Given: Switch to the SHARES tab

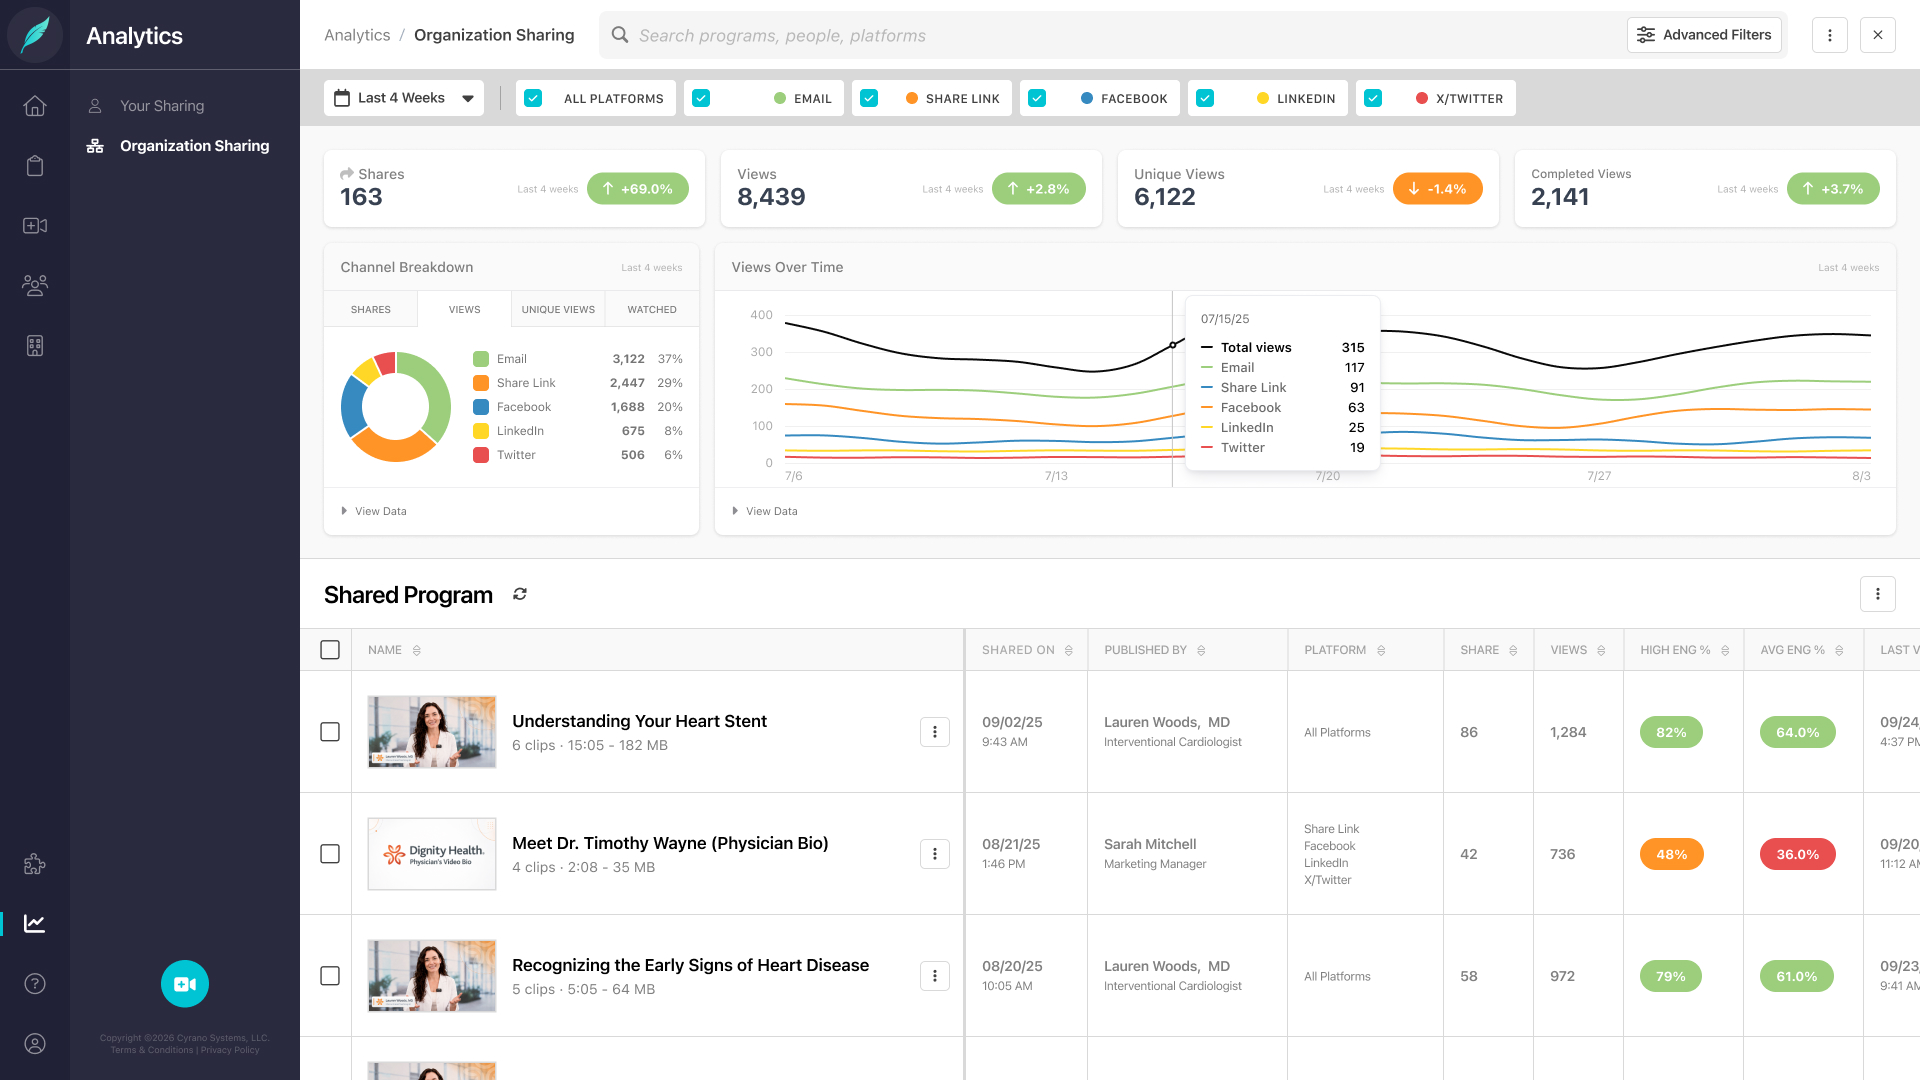Looking at the screenshot, I should (x=371, y=310).
